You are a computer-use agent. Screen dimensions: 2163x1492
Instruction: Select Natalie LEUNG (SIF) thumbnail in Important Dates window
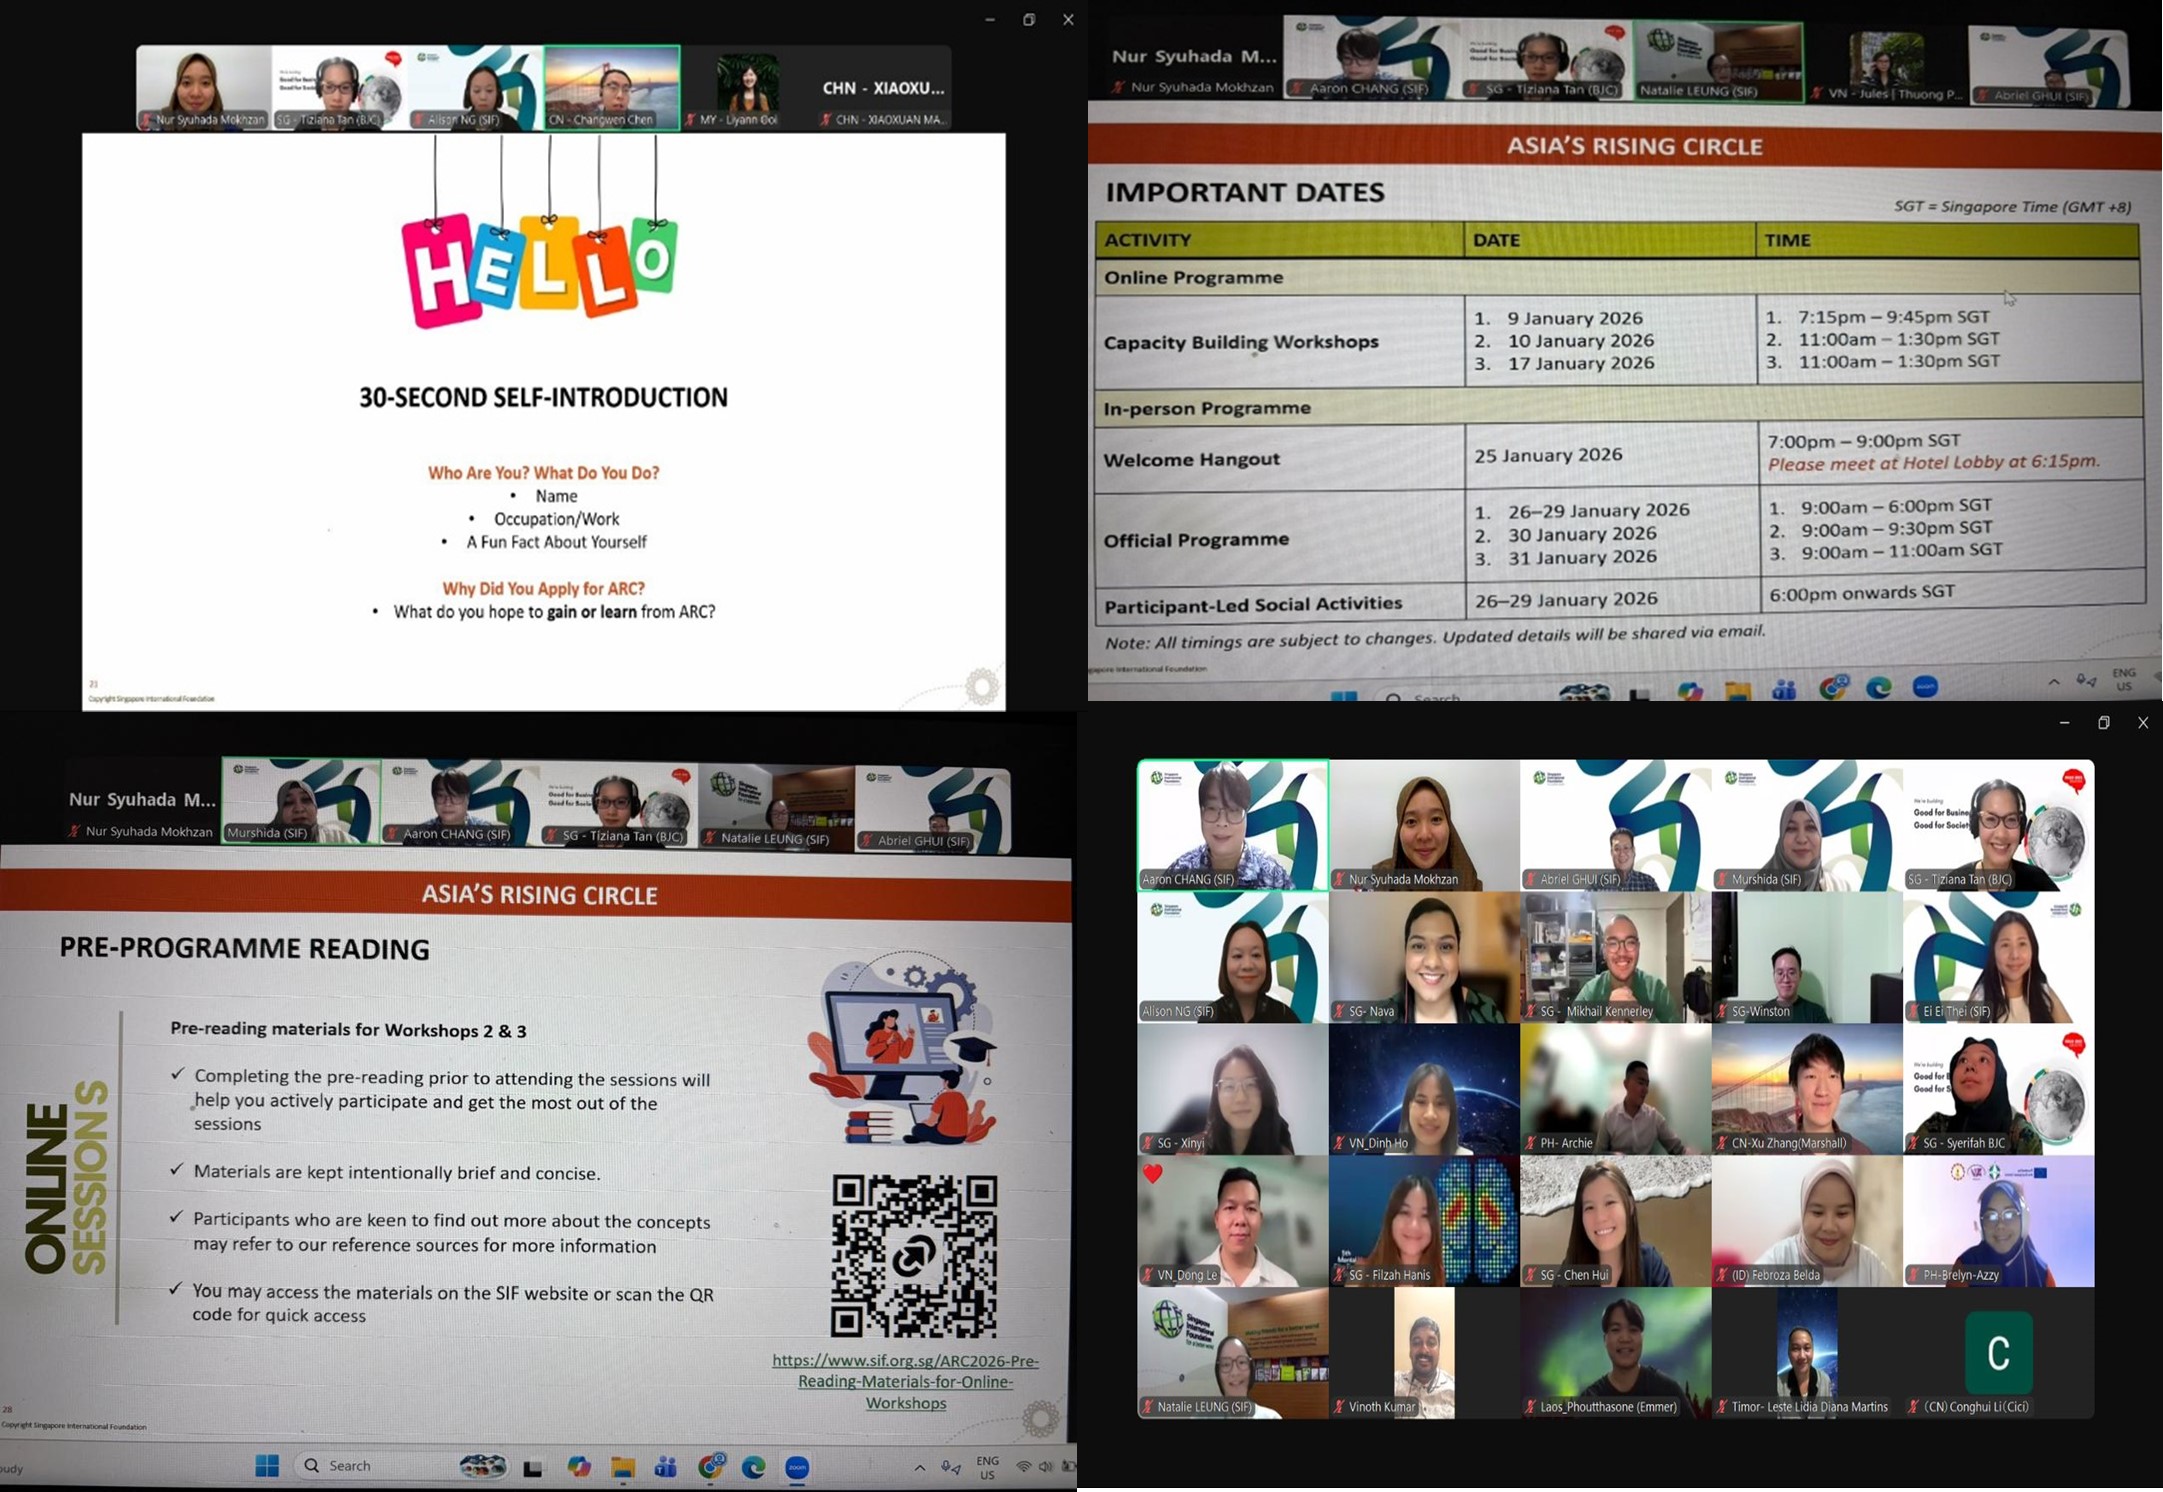(1718, 62)
